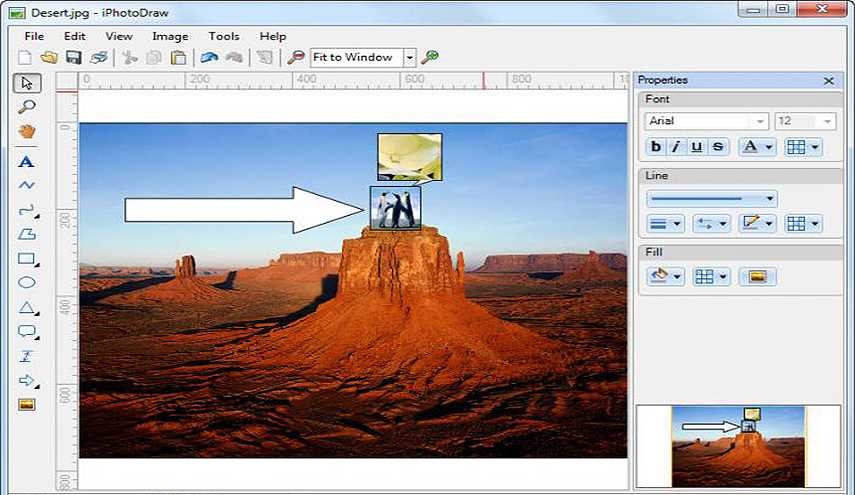Close the Properties panel
The image size is (855, 495).
829,81
